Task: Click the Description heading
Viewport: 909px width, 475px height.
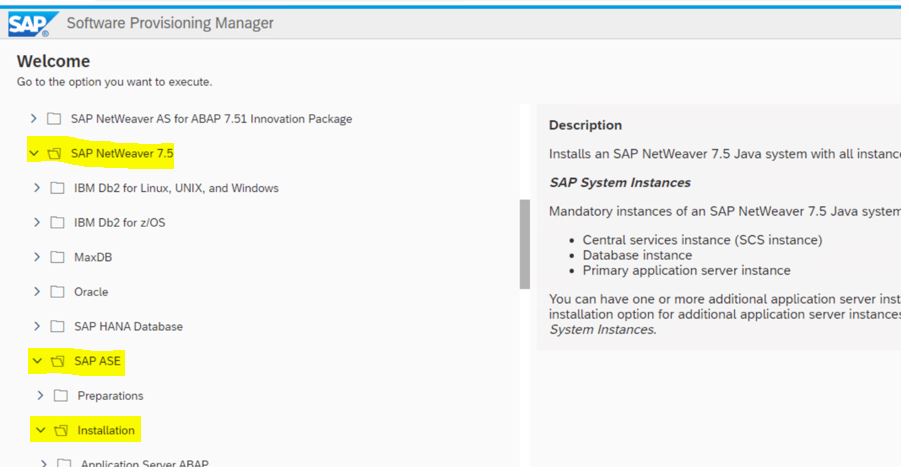Action: point(585,125)
